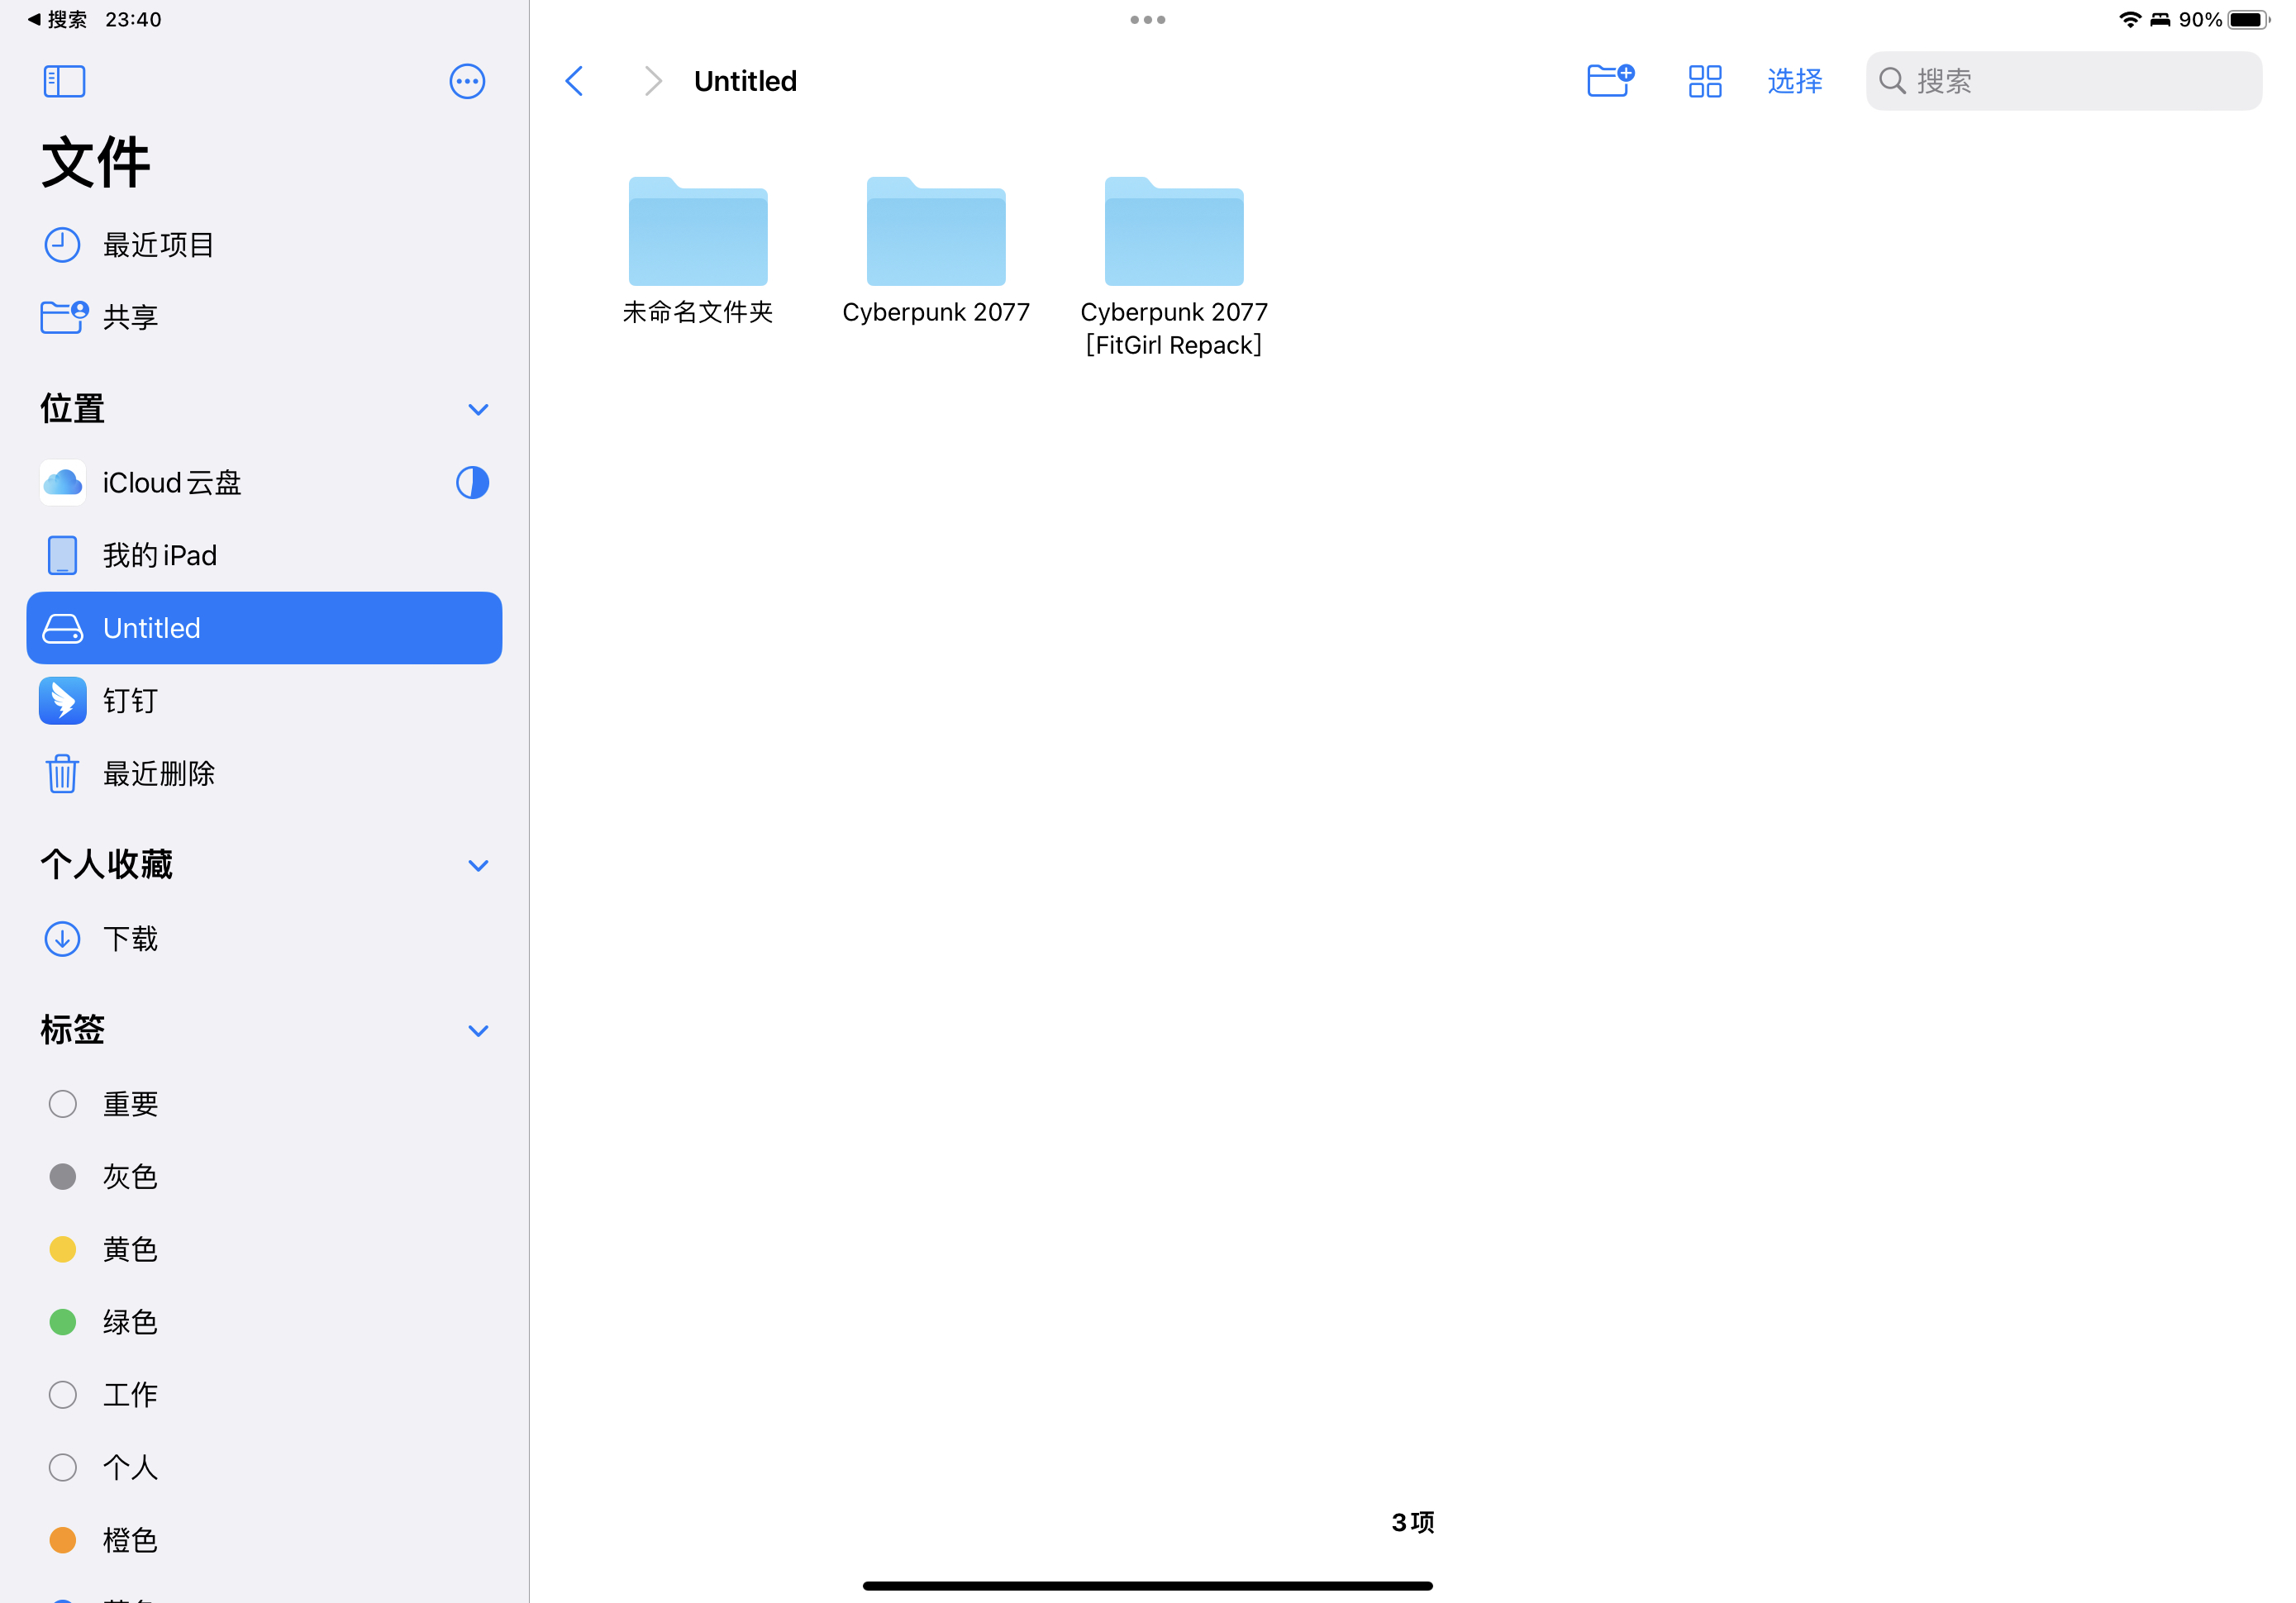Toggle the sidebar panel icon
2296x1603 pixels.
(64, 81)
